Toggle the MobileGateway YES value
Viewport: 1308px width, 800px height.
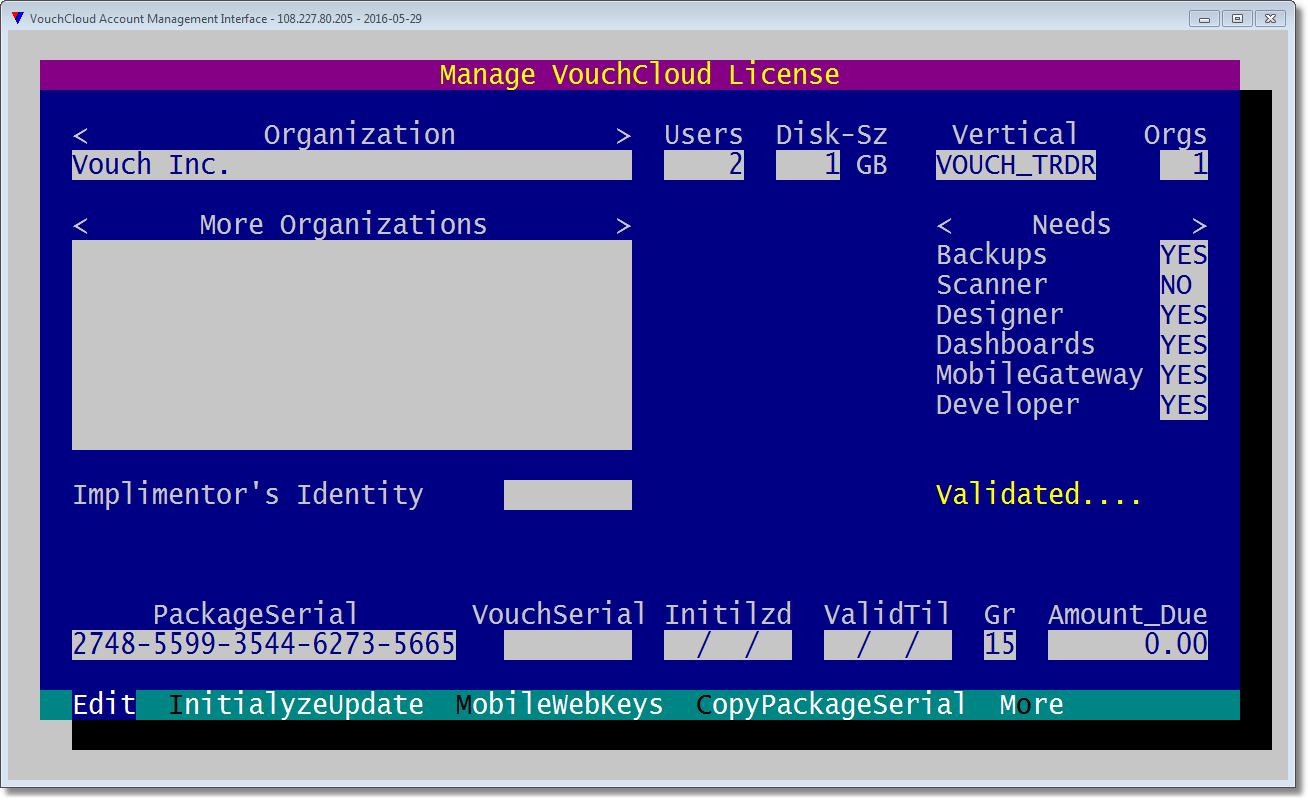(x=1184, y=375)
